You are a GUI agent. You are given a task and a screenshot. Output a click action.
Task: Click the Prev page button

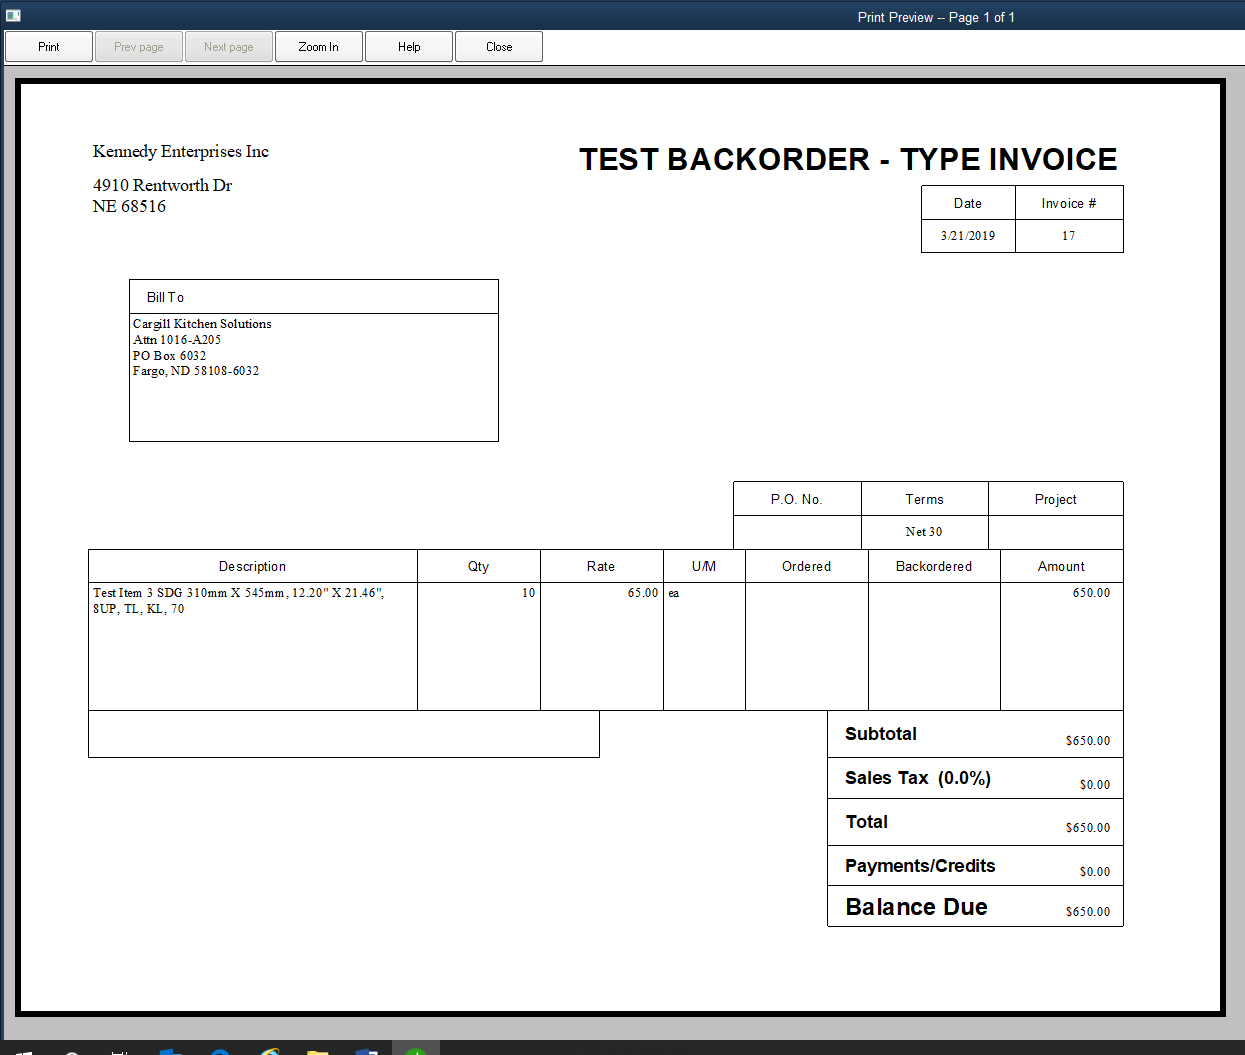(x=138, y=46)
